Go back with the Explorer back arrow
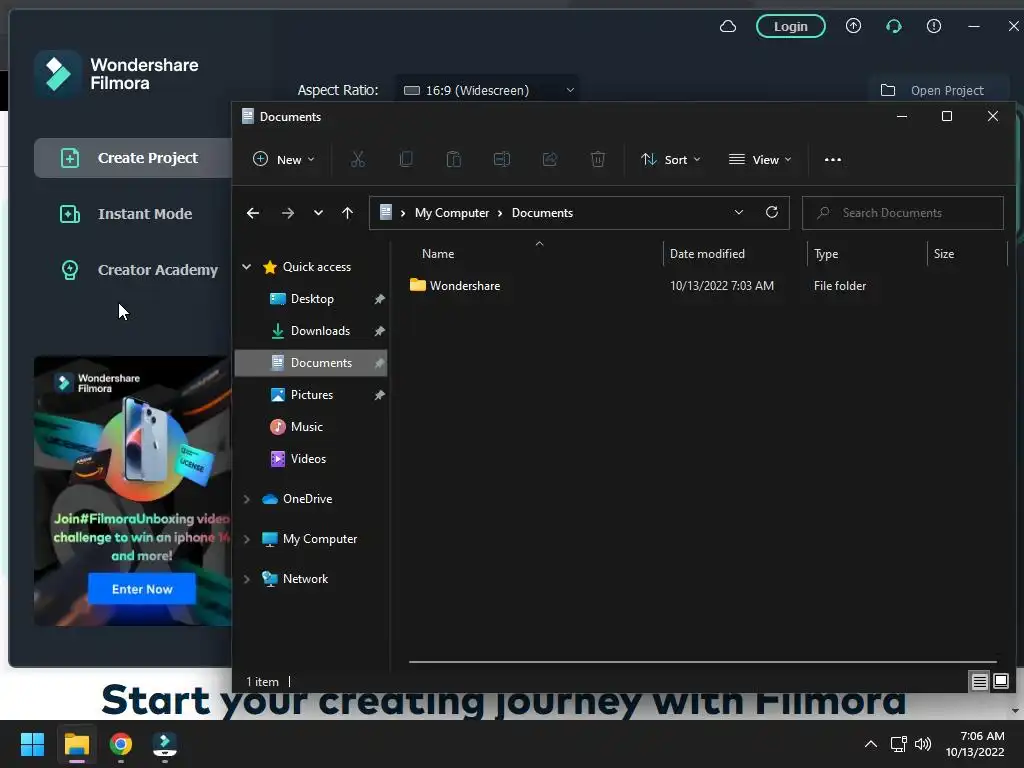Image resolution: width=1024 pixels, height=768 pixels. 253,213
